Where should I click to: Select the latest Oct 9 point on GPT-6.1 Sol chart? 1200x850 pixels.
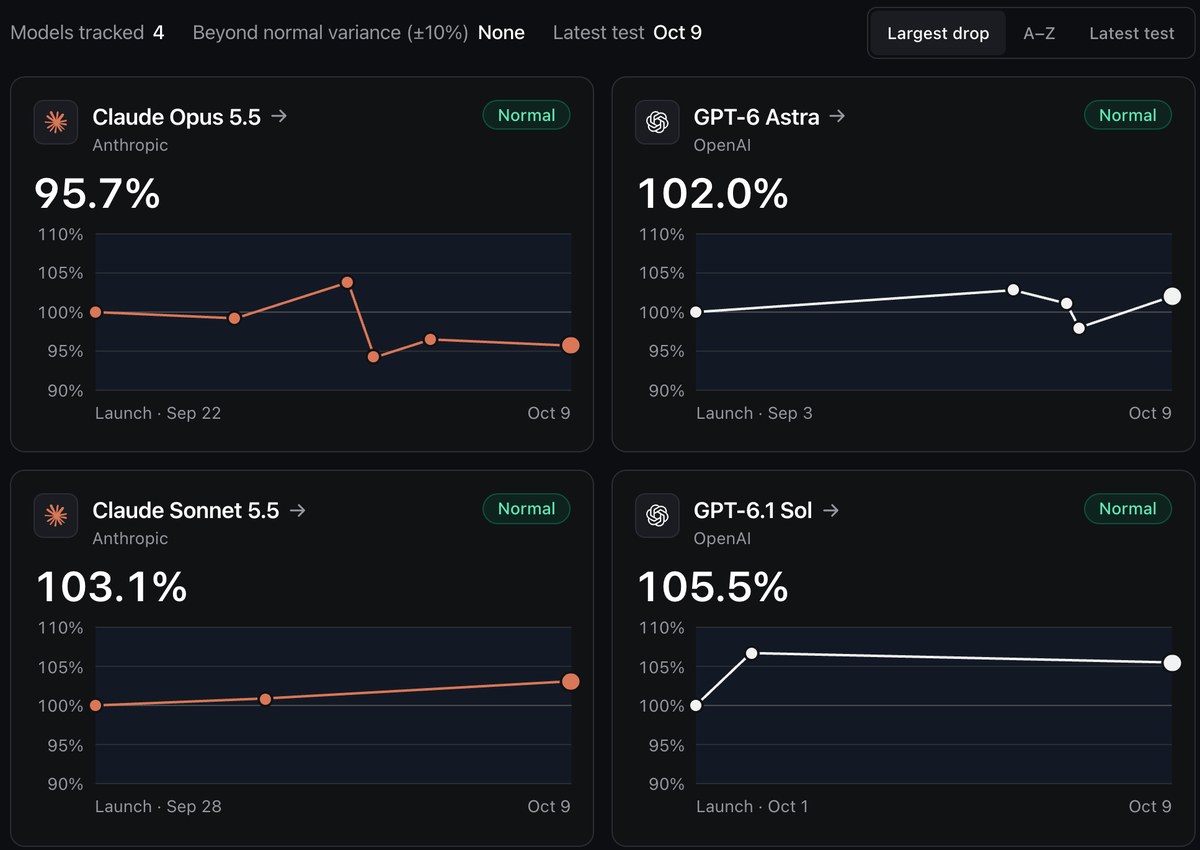click(x=1172, y=663)
